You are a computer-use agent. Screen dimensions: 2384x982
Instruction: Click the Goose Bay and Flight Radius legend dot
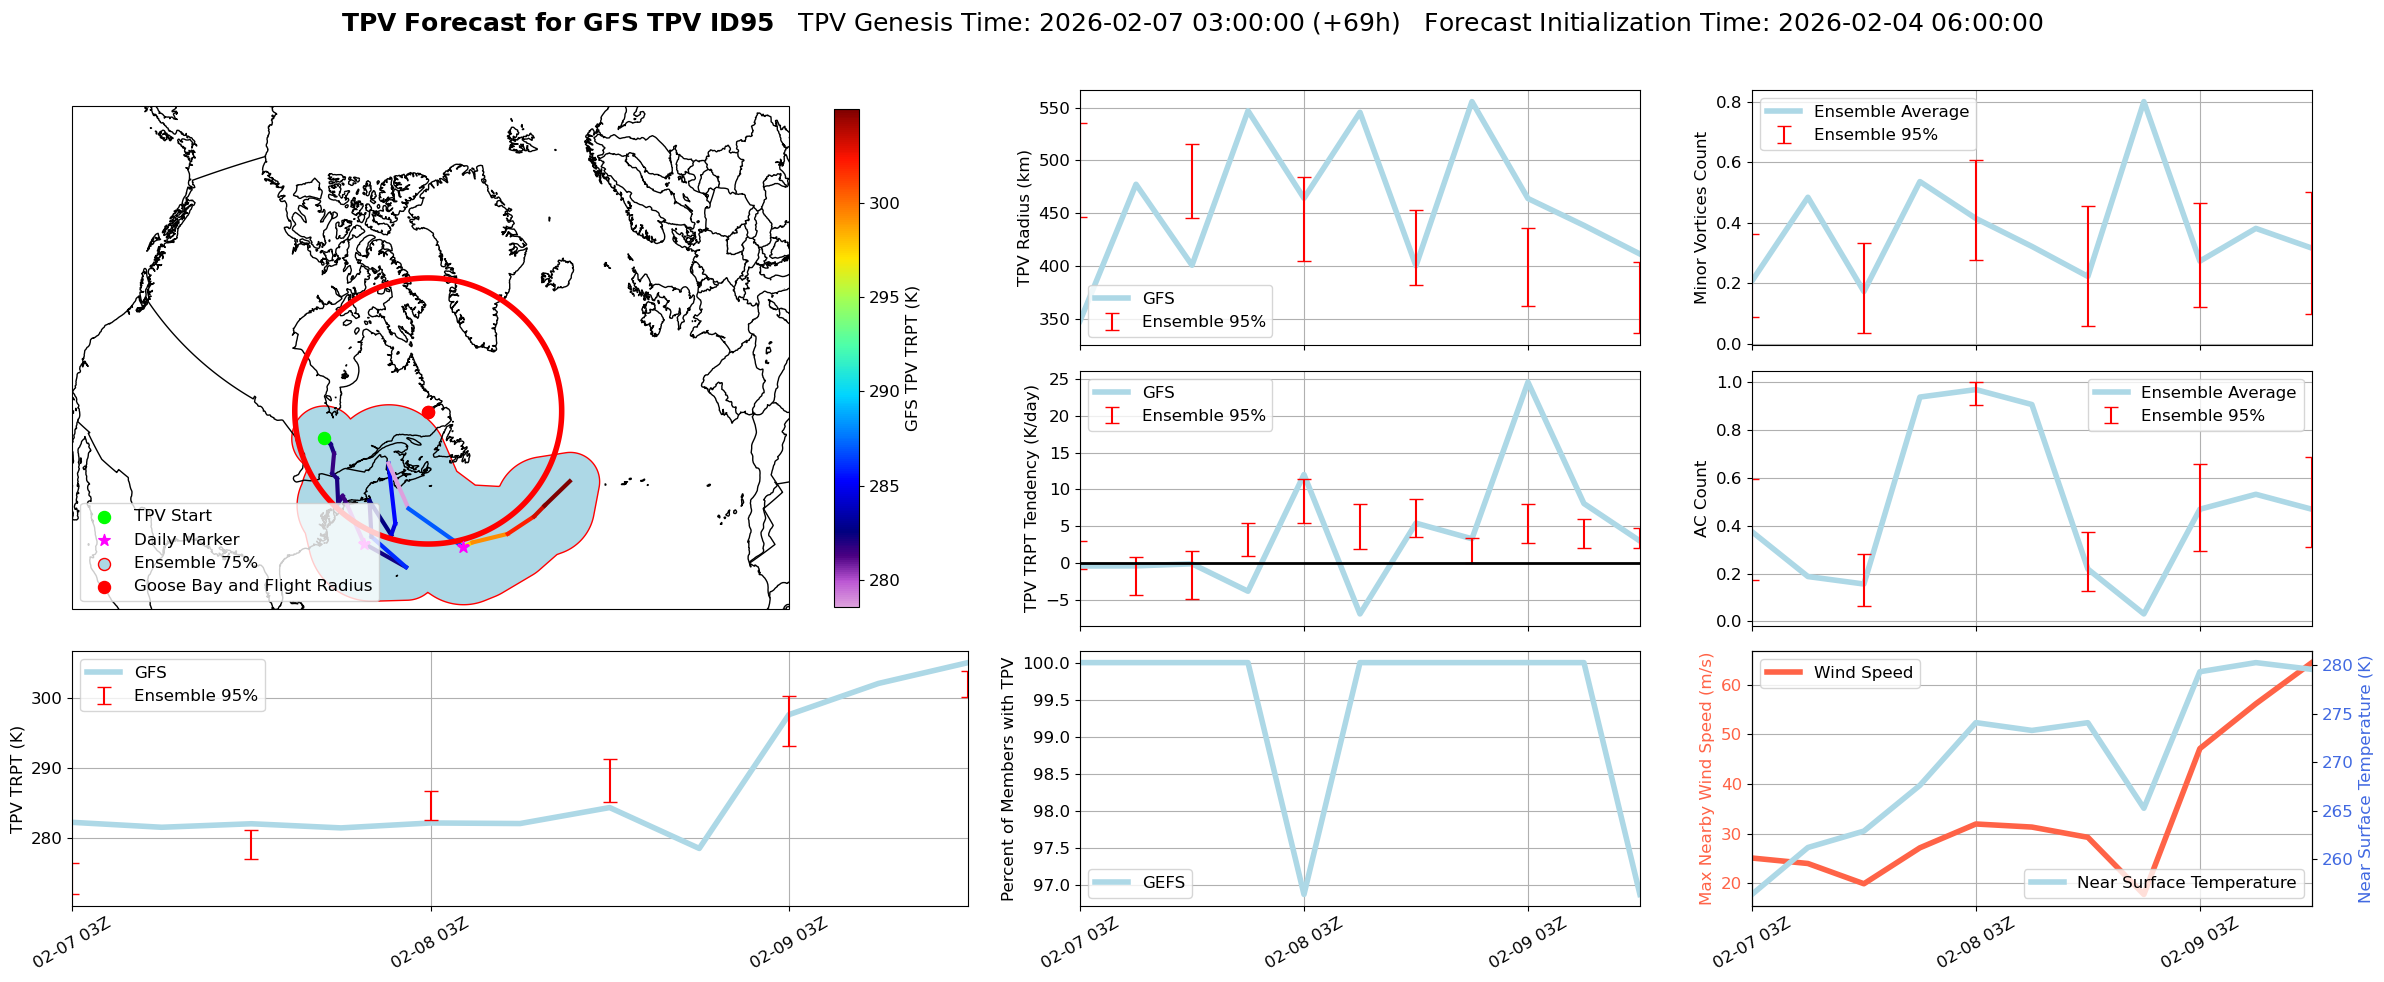tap(105, 587)
